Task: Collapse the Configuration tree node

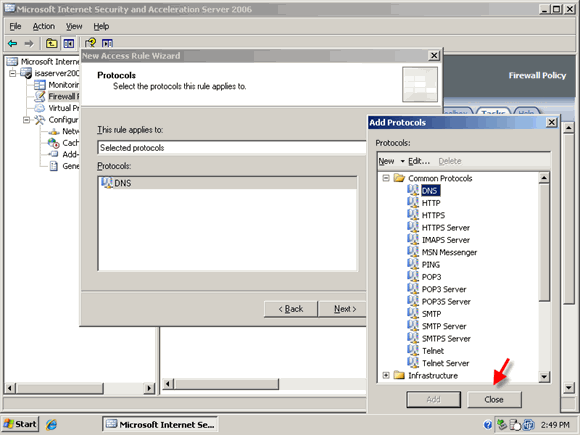Action: click(26, 120)
